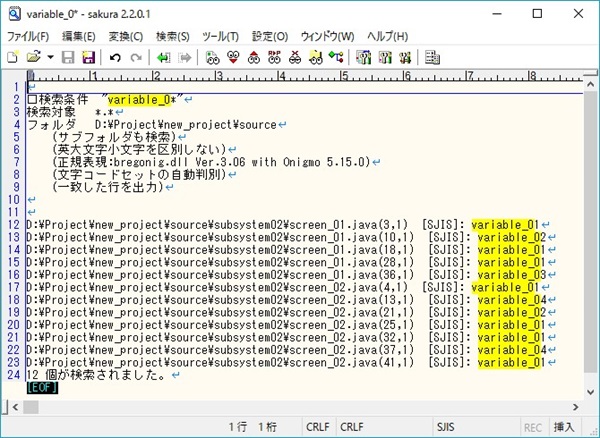The width and height of the screenshot is (600, 438).
Task: Click the (サブフォルダも検索) line
Action: click(119, 137)
